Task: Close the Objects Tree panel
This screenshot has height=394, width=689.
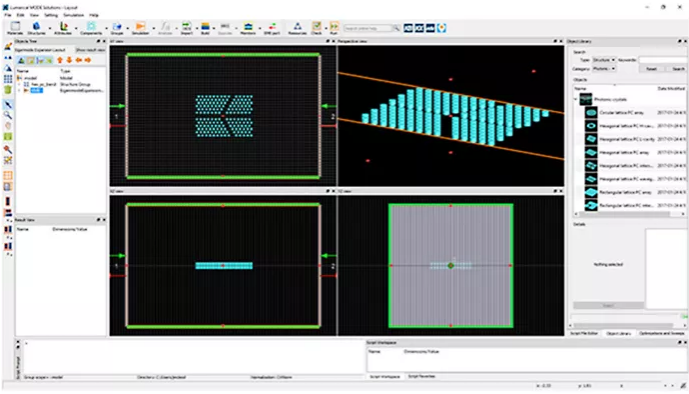Action: click(x=105, y=41)
